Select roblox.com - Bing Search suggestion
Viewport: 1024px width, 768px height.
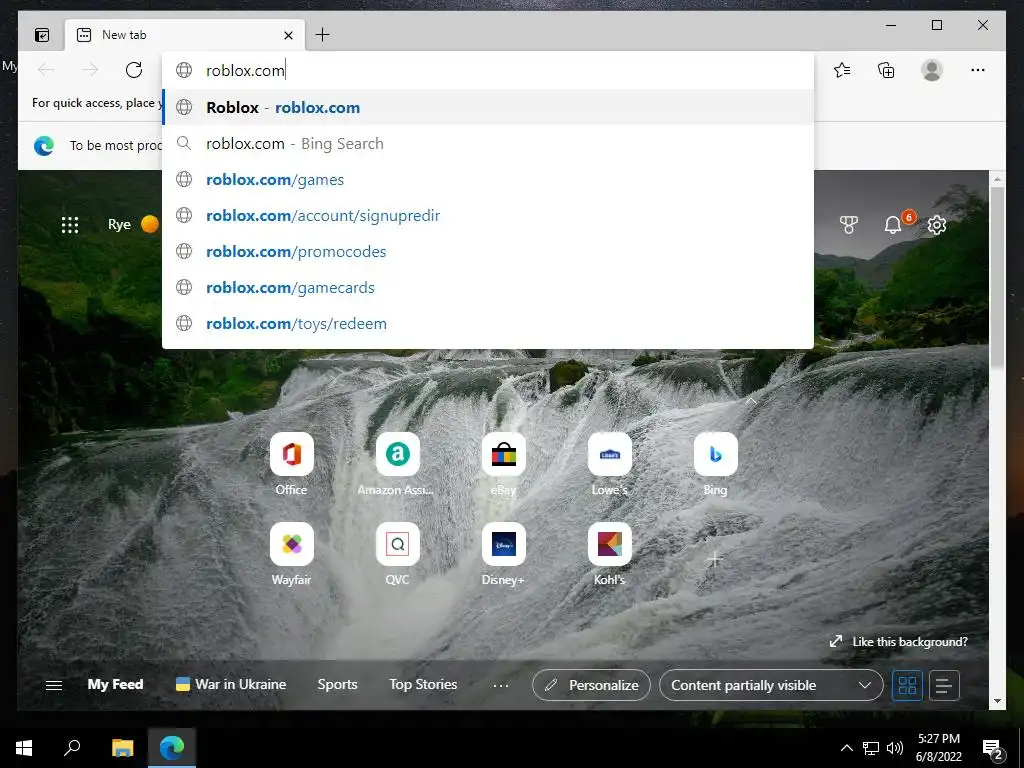pos(488,144)
